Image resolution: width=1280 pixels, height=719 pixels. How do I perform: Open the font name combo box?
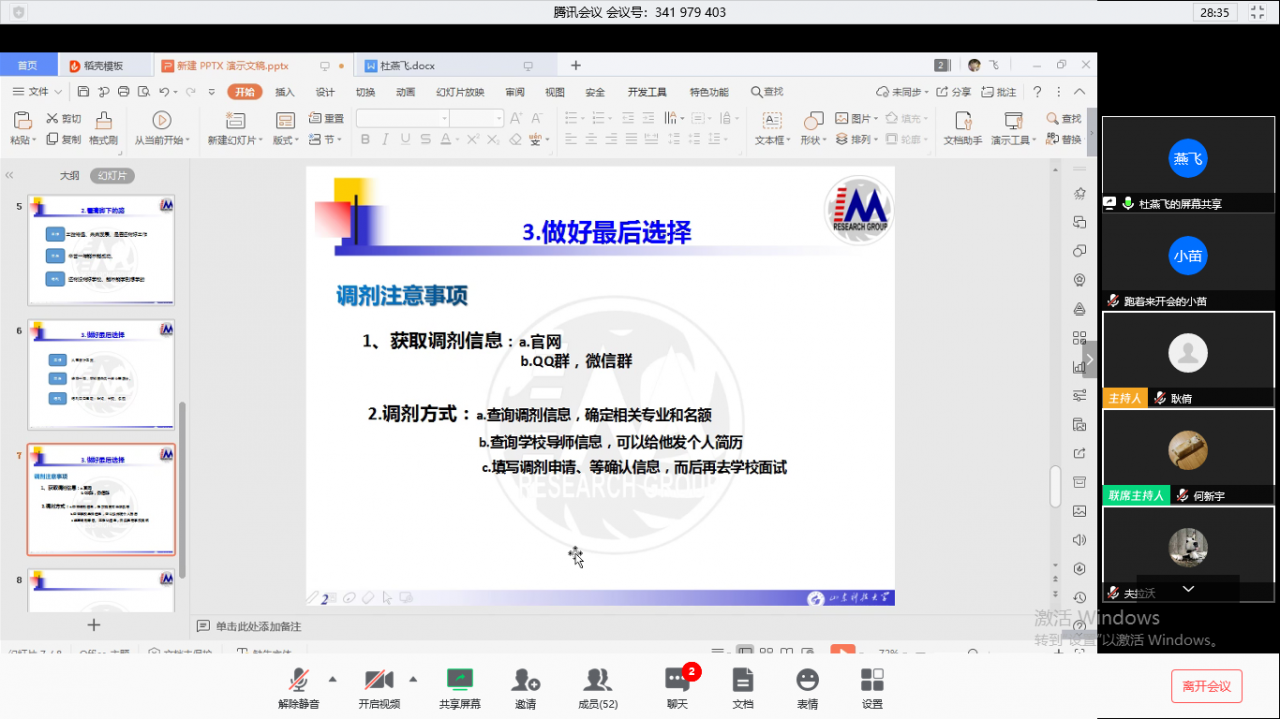coord(402,118)
